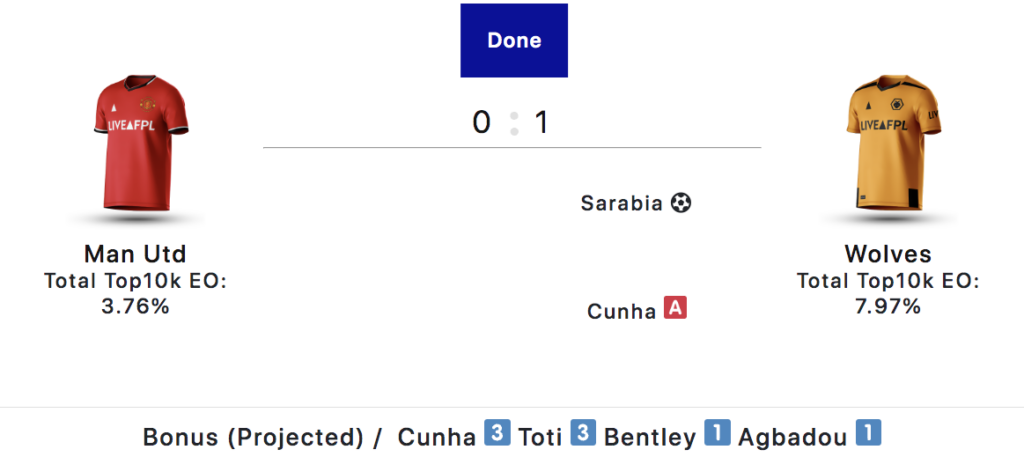Viewport: 1024px width, 457px height.
Task: Click Agbadou's name in the bonus row
Action: pyautogui.click(x=792, y=437)
